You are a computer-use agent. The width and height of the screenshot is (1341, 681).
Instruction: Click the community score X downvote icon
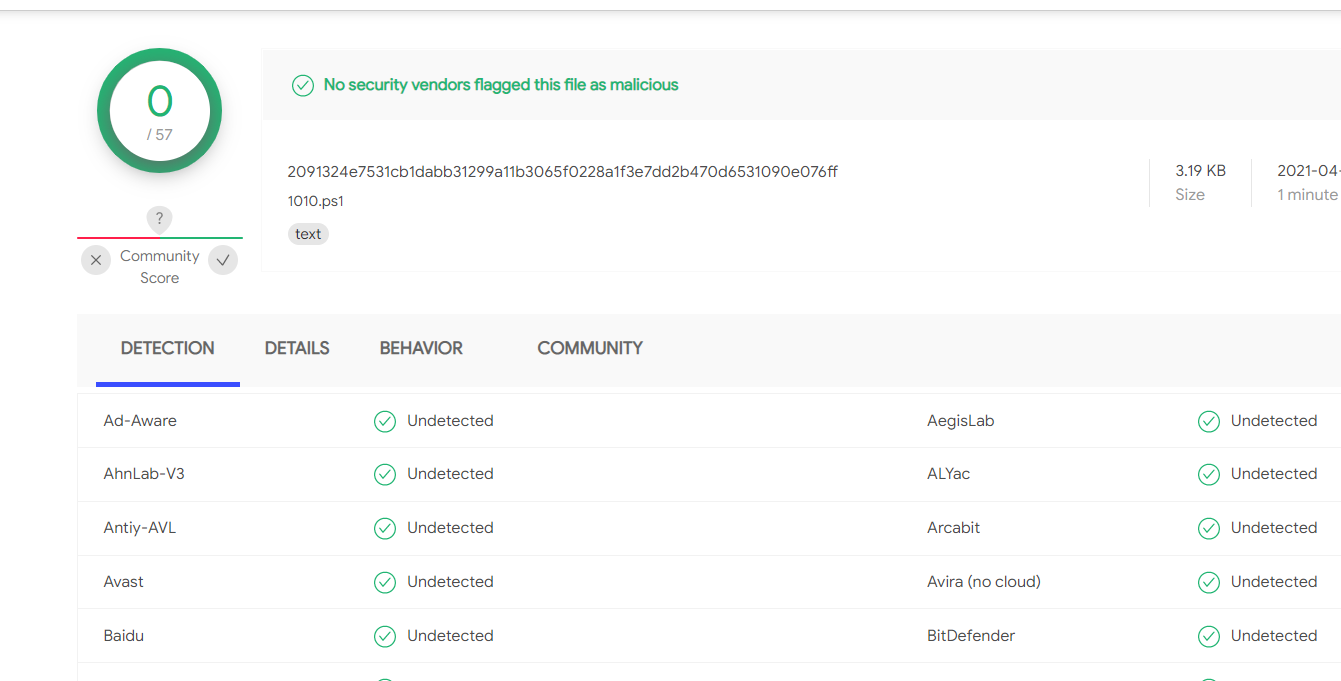pos(96,261)
